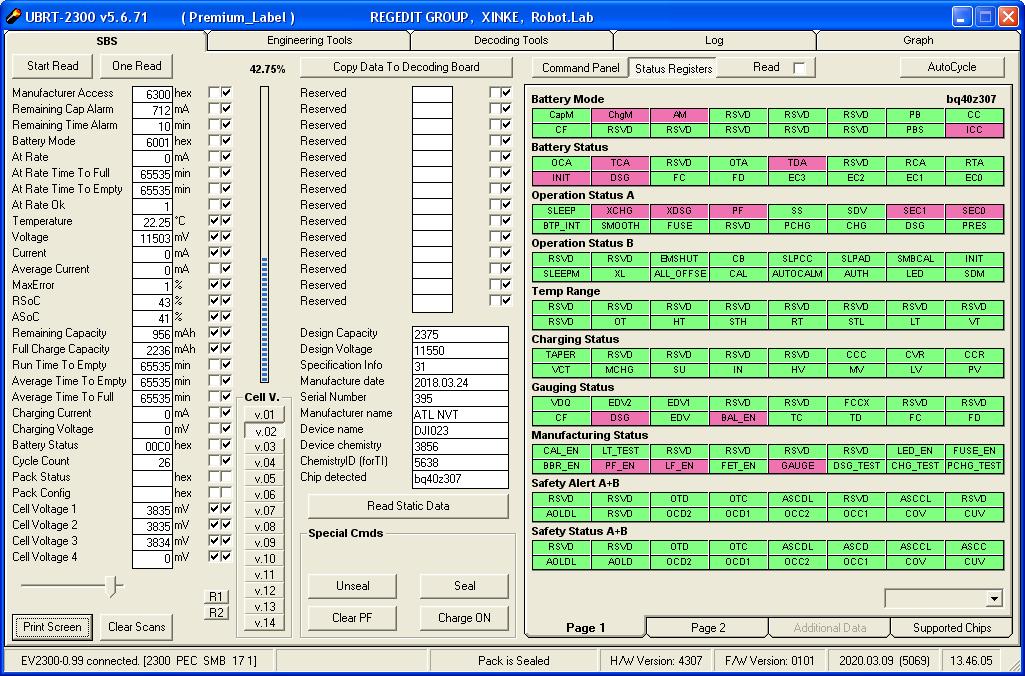
Task: Click the Design Capacity field showing 2375
Action: 460,334
